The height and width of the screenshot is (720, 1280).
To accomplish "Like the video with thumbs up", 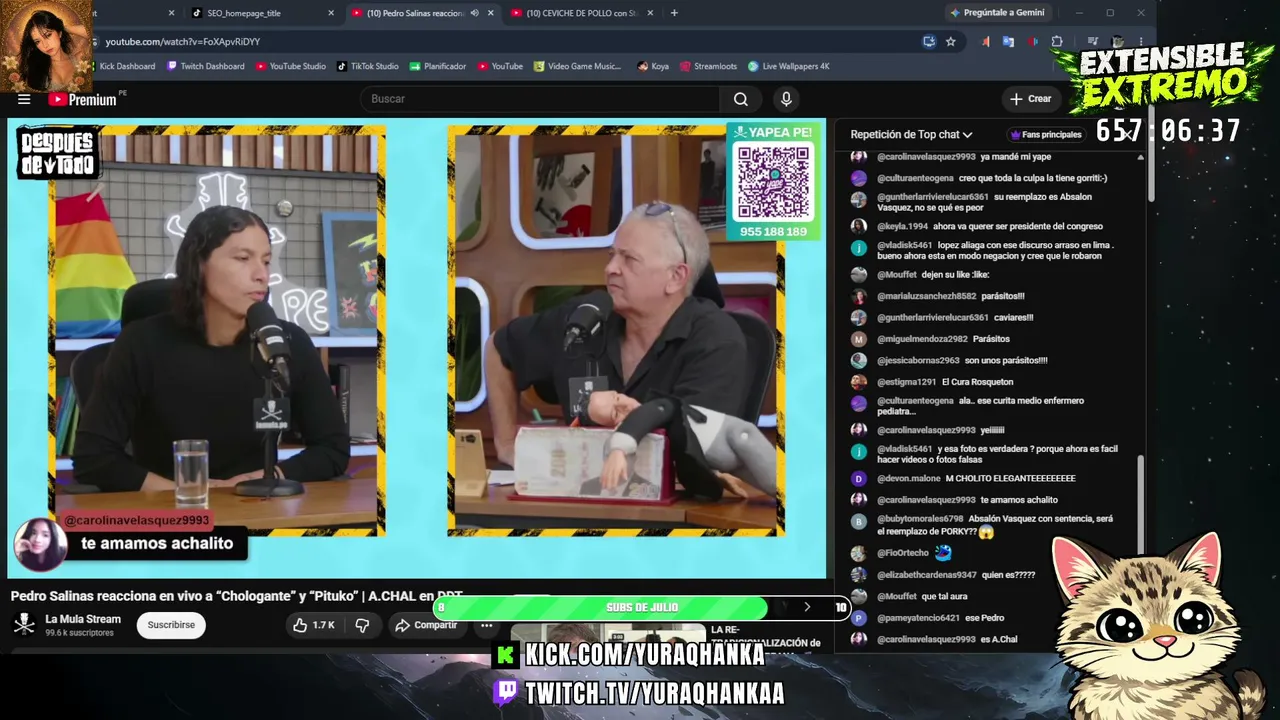I will tap(314, 625).
